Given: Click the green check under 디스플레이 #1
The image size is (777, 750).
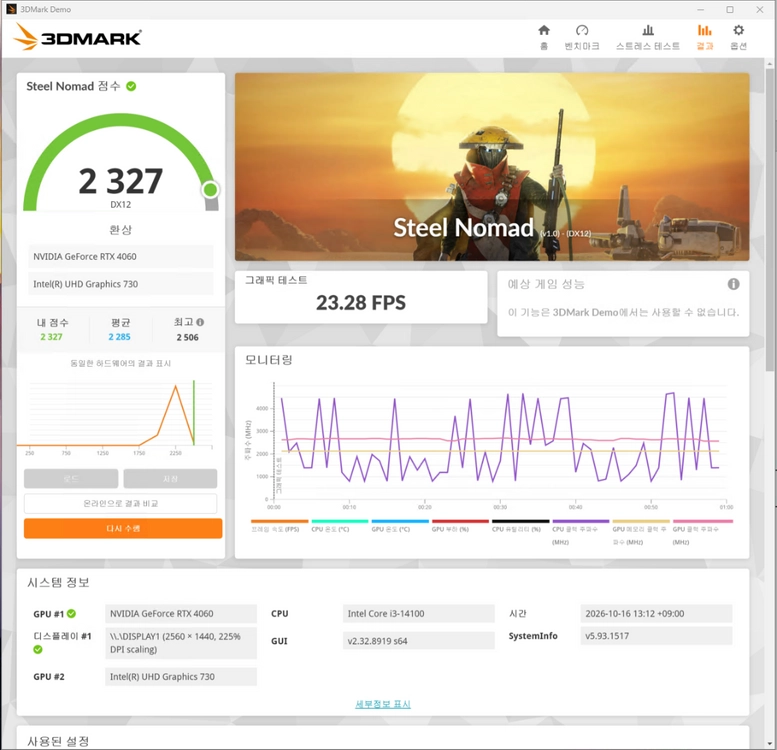Looking at the screenshot, I should 38,649.
